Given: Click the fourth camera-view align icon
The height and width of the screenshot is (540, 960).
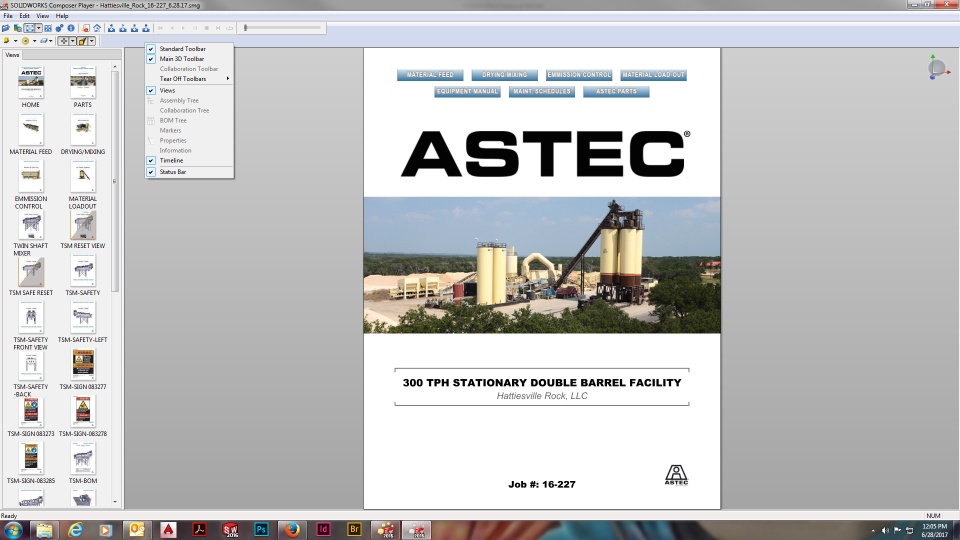Looking at the screenshot, I should pos(146,28).
